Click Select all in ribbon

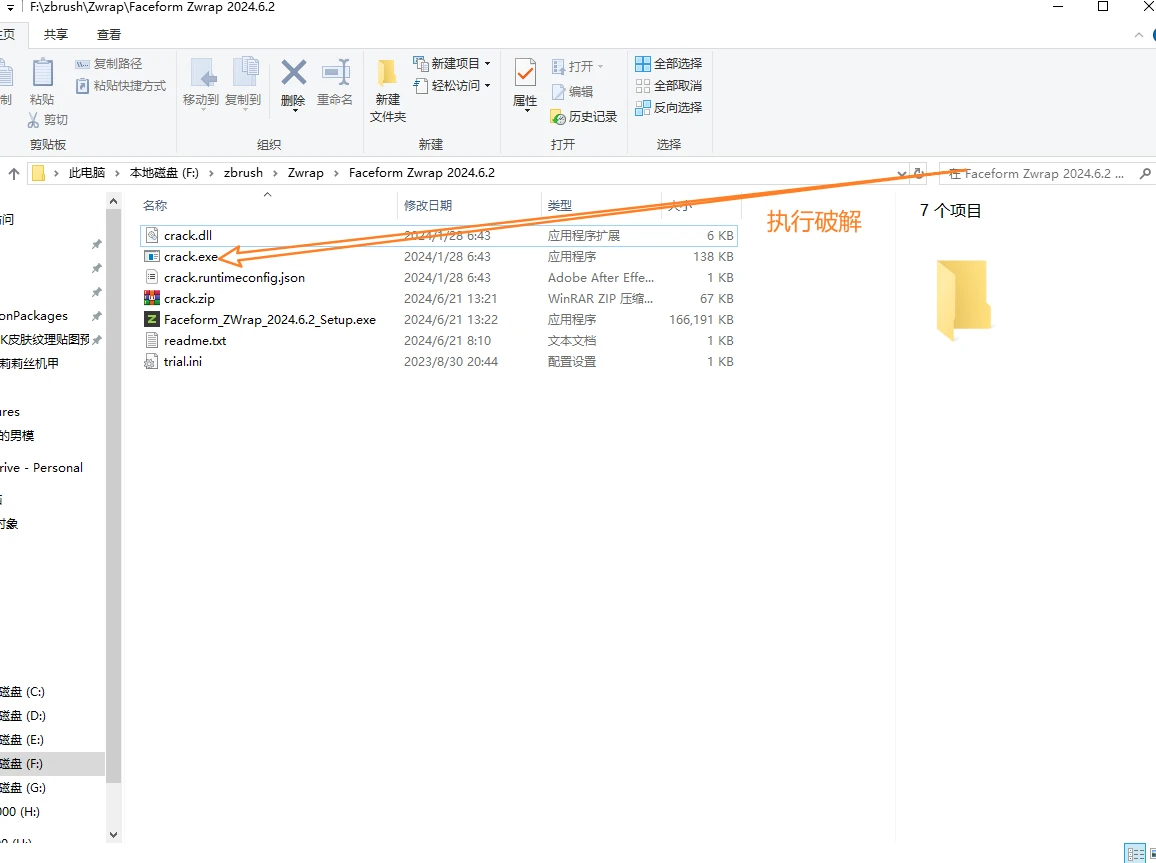(x=669, y=63)
